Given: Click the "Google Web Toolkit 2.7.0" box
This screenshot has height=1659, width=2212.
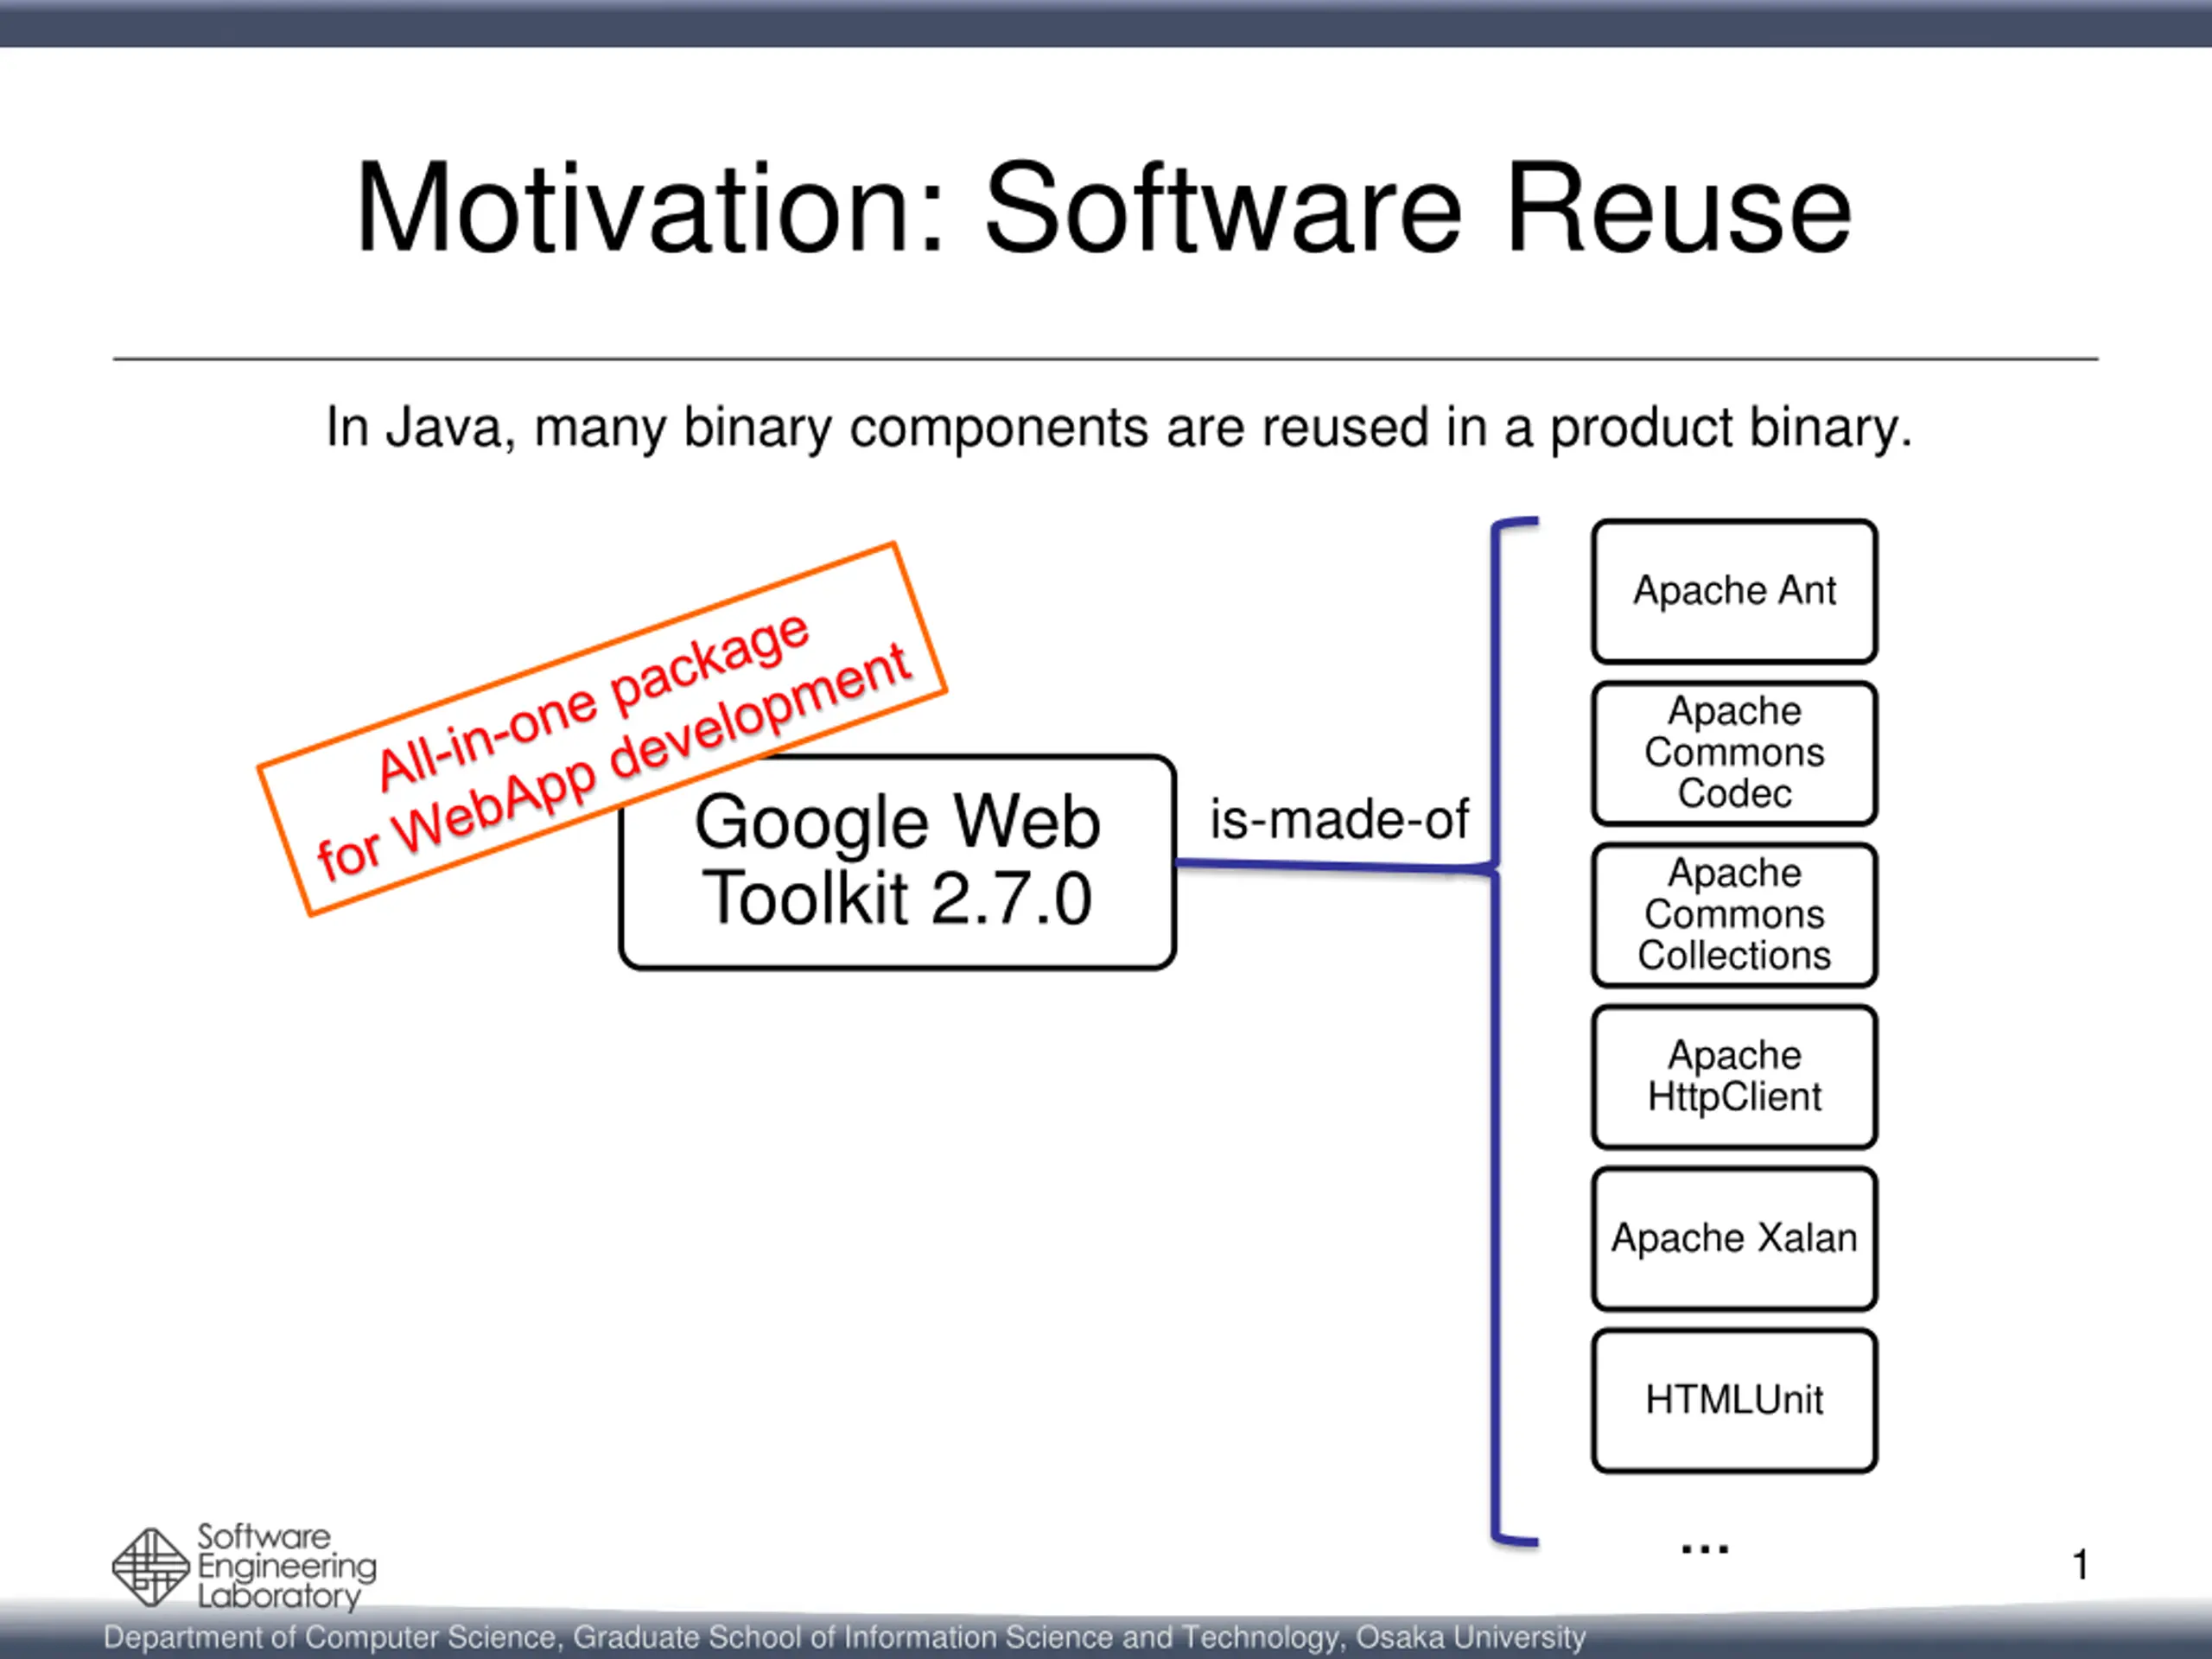Looking at the screenshot, I should click(x=897, y=862).
